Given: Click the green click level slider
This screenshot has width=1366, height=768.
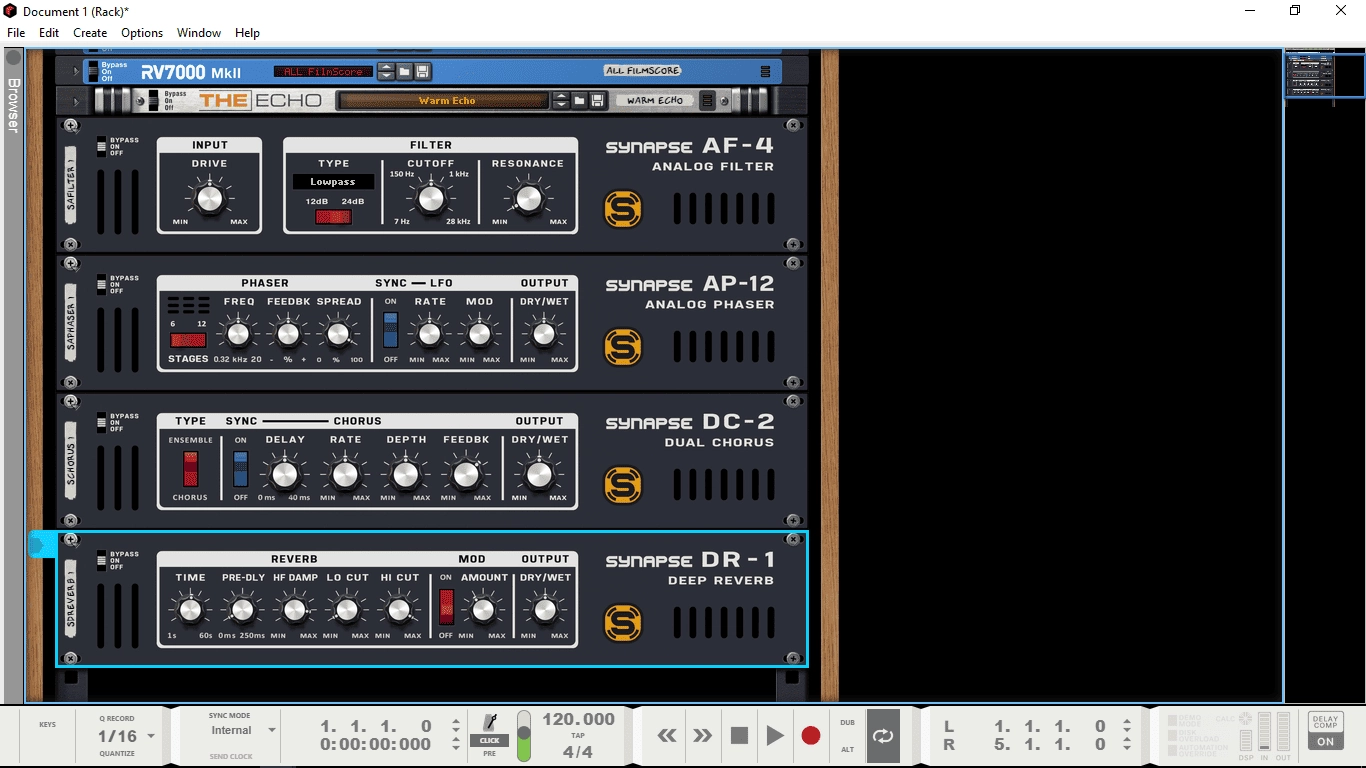Looking at the screenshot, I should click(x=524, y=735).
